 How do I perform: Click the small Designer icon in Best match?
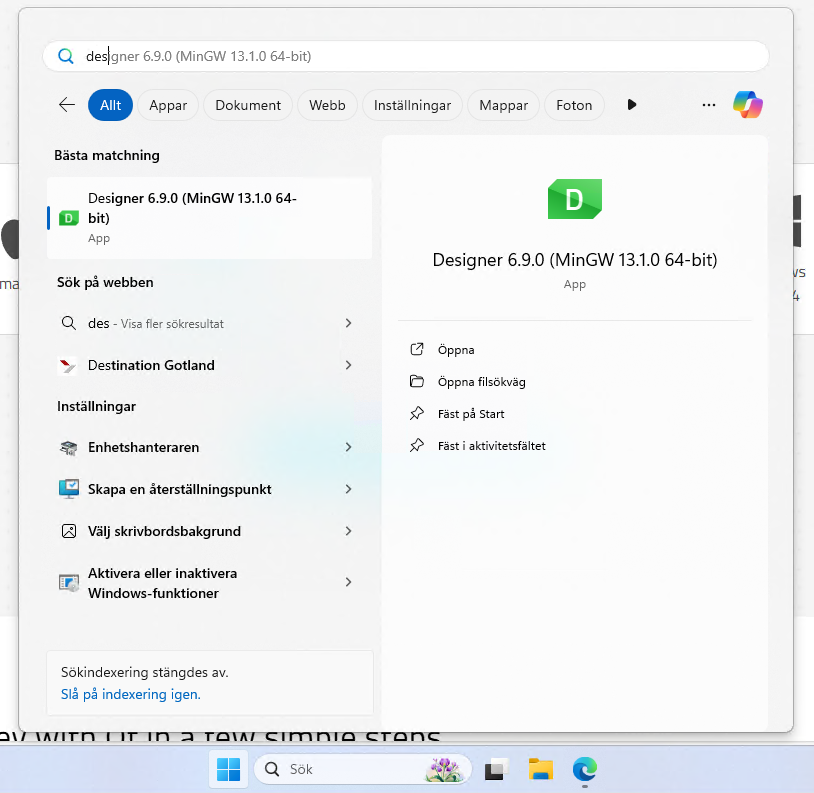point(69,218)
